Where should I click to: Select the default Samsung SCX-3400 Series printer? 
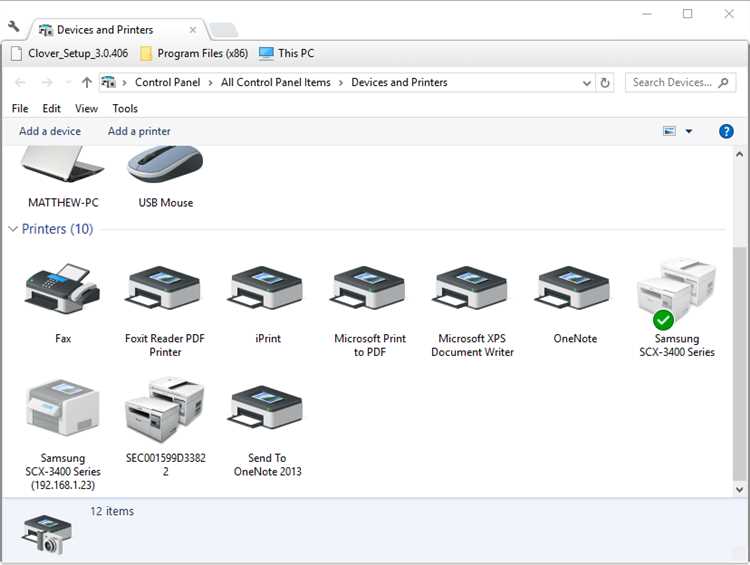[676, 293]
